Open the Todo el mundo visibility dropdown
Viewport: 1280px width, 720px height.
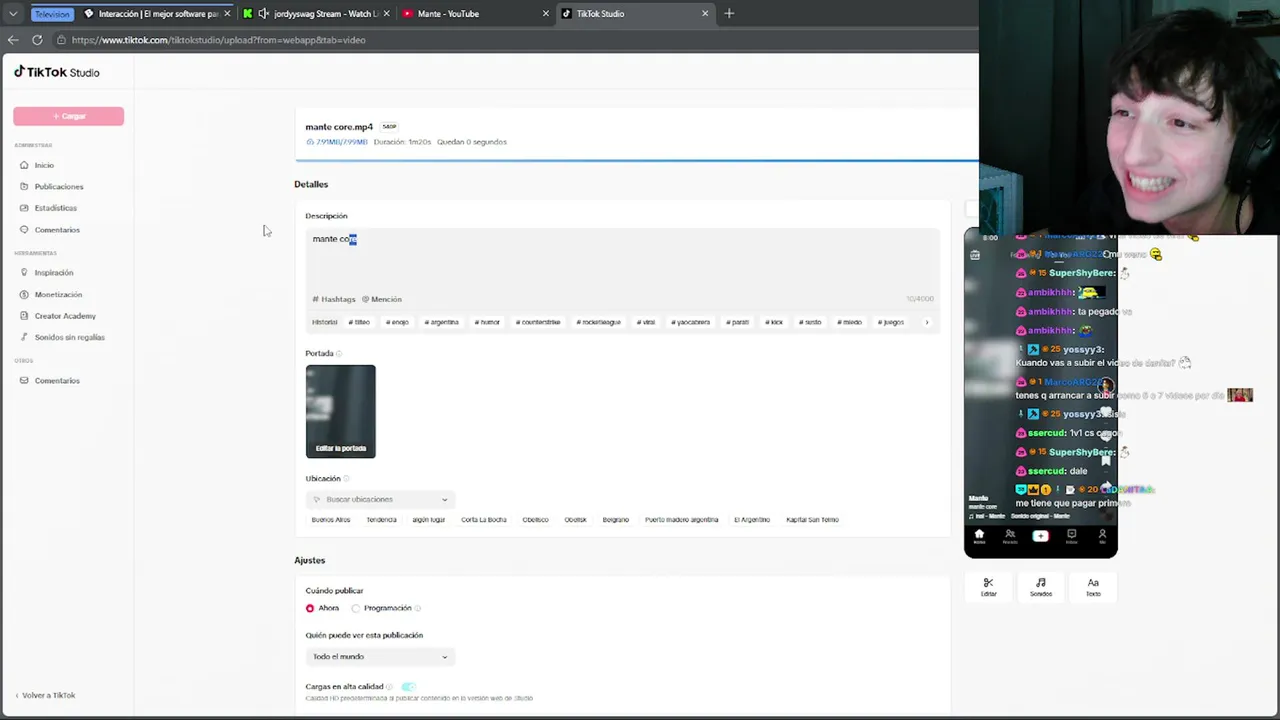point(379,656)
